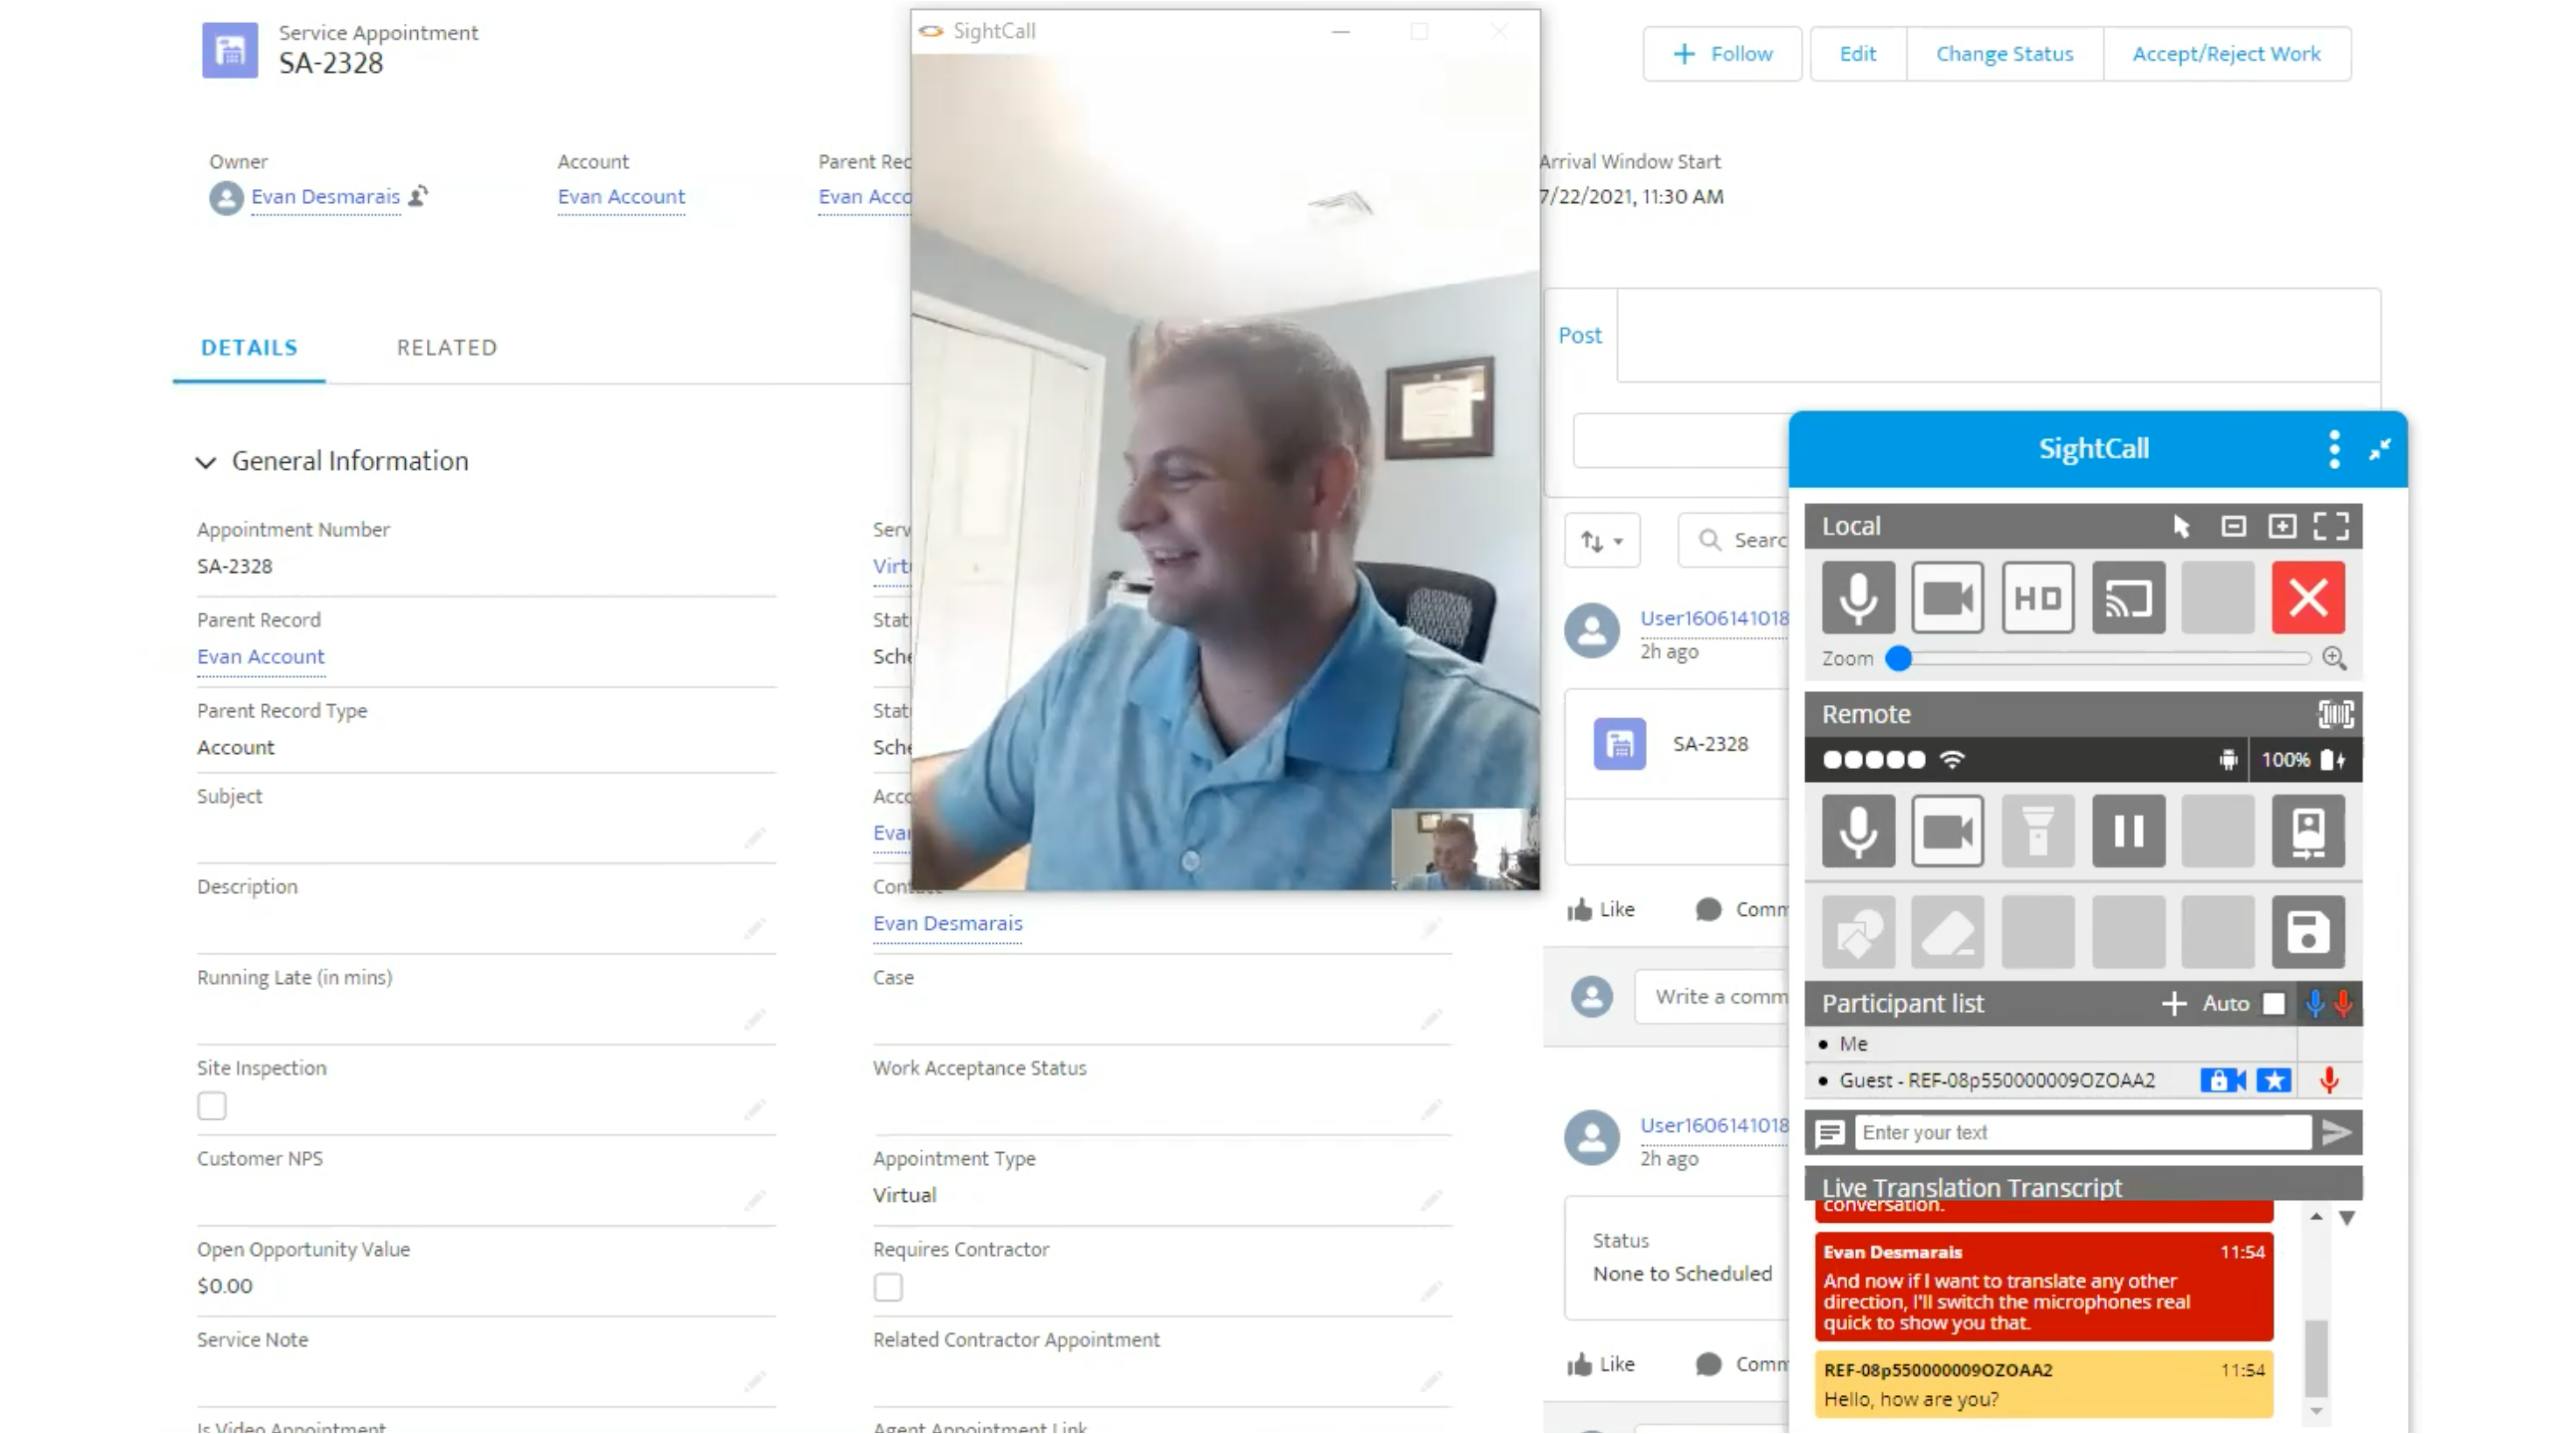The width and height of the screenshot is (2560, 1434).
Task: Enable the Auto checkbox in Participant list
Action: (2273, 1003)
